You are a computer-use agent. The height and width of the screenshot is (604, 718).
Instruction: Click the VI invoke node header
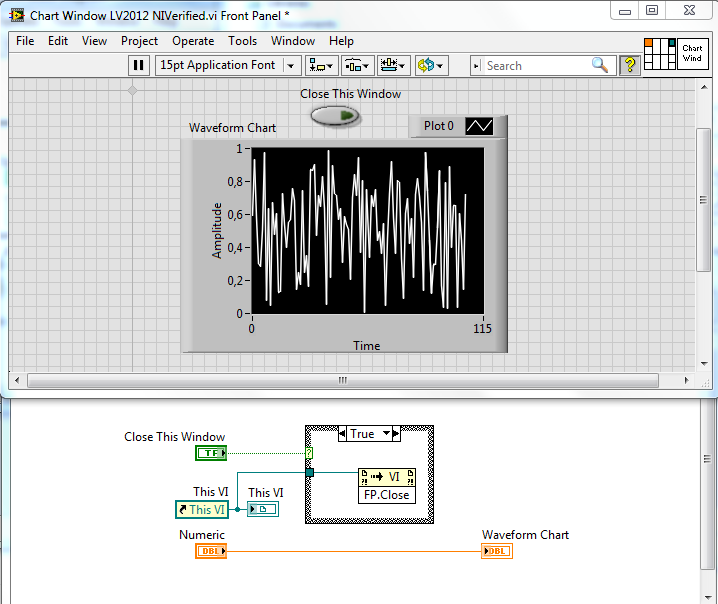pyautogui.click(x=386, y=477)
